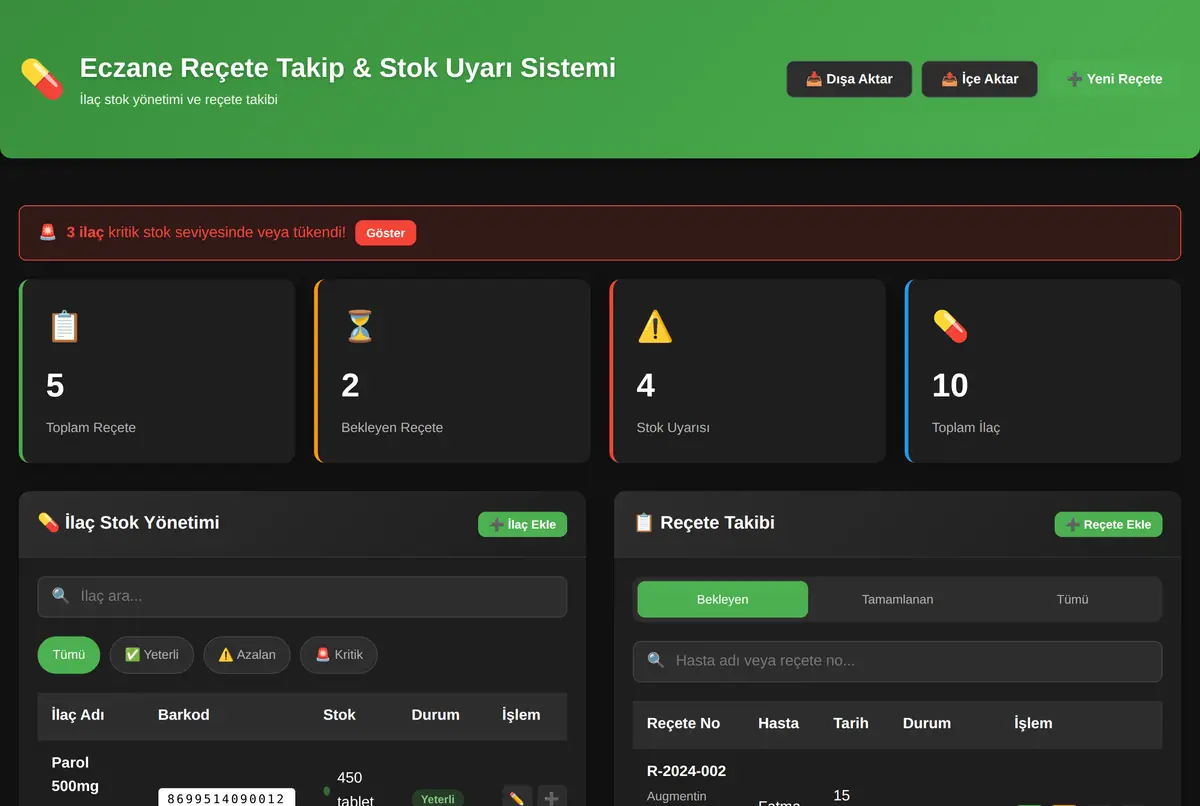This screenshot has width=1200, height=806.
Task: Click the prescription number R-2024-002
Action: (686, 771)
